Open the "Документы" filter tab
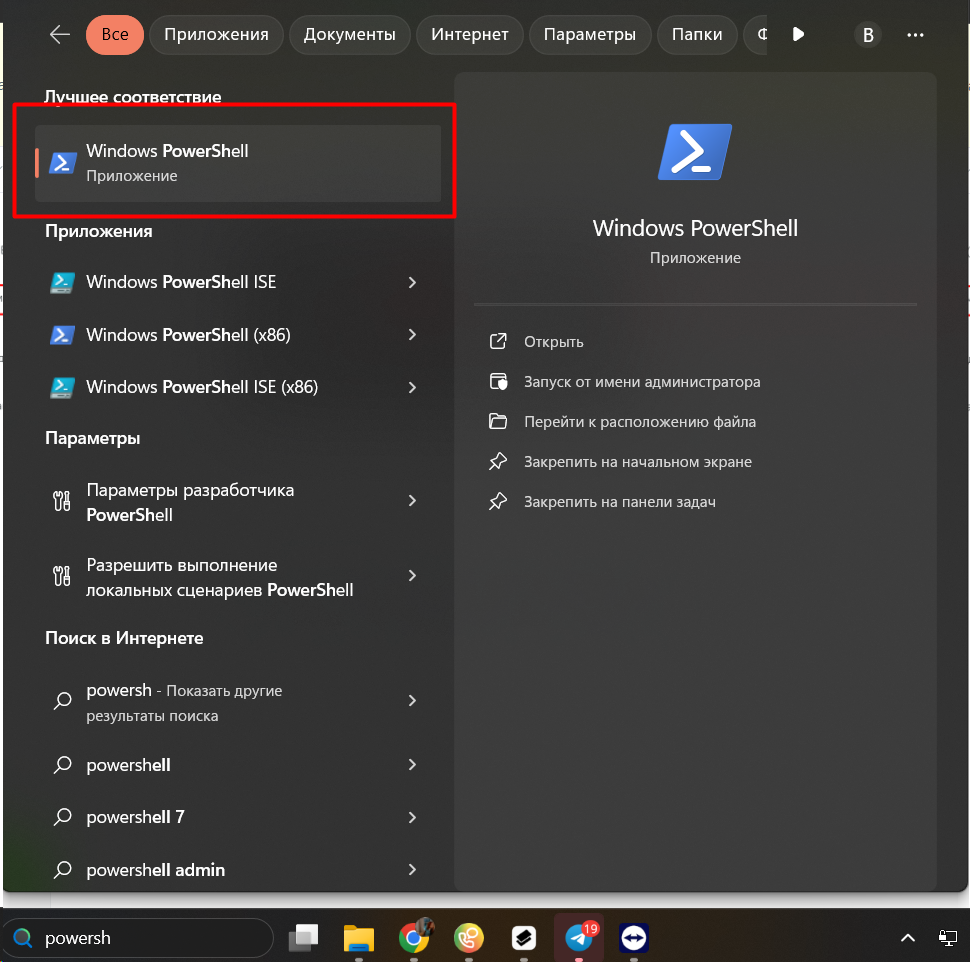 pos(350,35)
